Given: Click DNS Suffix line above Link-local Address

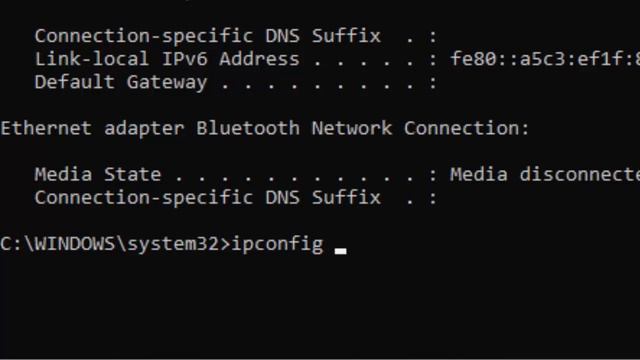Looking at the screenshot, I should tap(236, 36).
